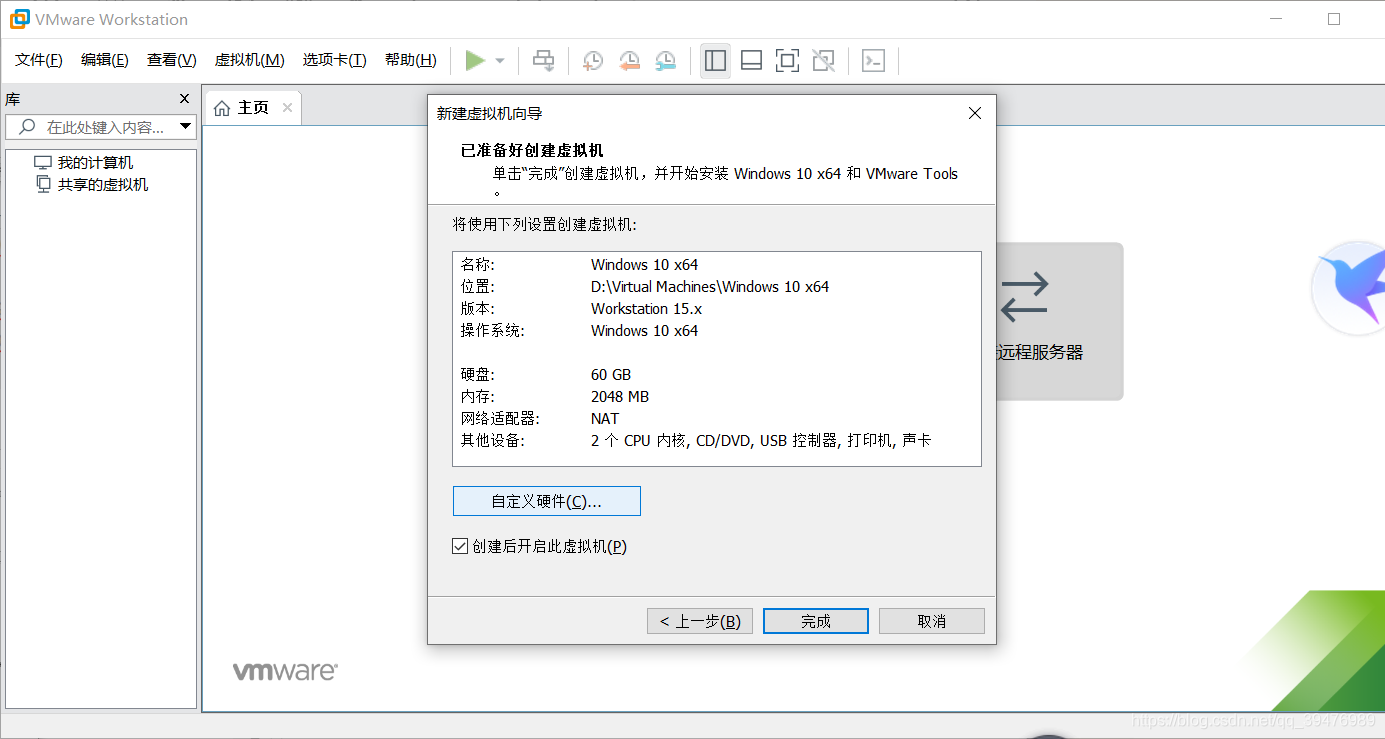Toggle the thumbnail bar view icon
The height and width of the screenshot is (739, 1385).
pos(751,61)
